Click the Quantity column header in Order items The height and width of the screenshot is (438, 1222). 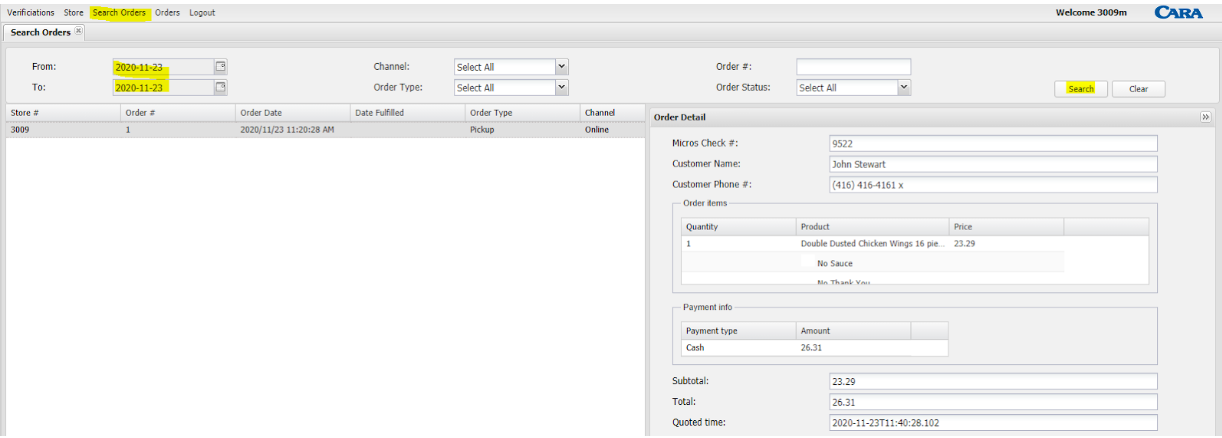[739, 227]
